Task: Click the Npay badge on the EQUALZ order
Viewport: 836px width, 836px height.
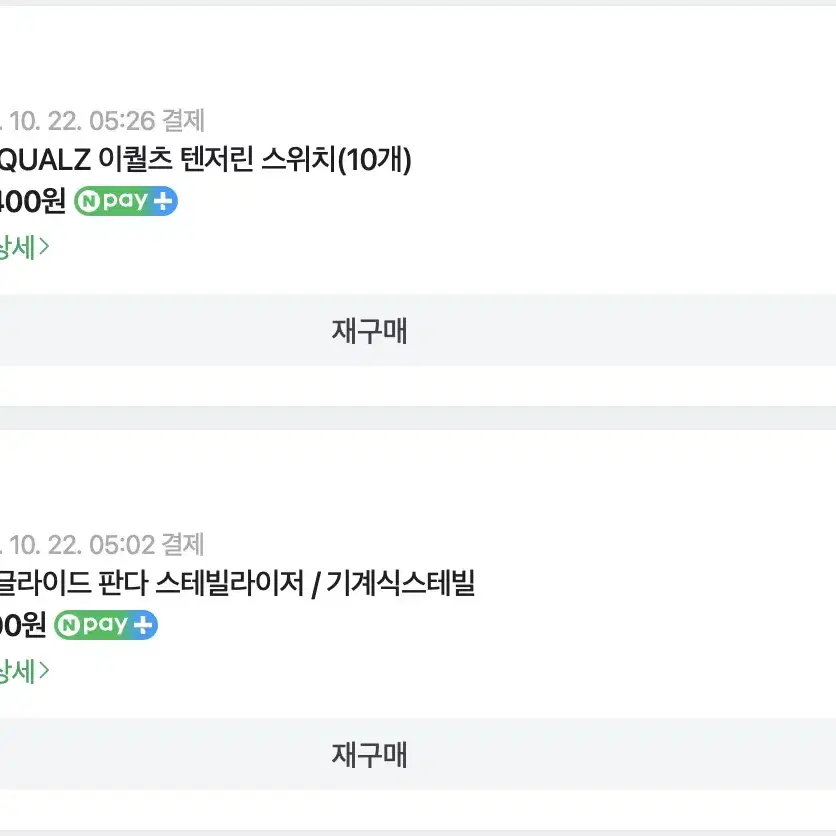Action: (126, 201)
